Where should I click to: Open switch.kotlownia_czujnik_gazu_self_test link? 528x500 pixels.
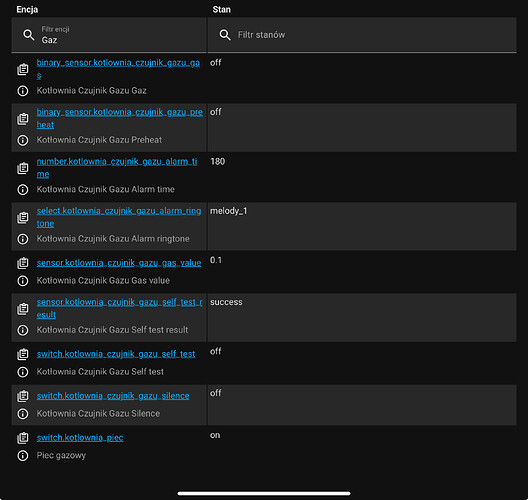click(x=116, y=354)
